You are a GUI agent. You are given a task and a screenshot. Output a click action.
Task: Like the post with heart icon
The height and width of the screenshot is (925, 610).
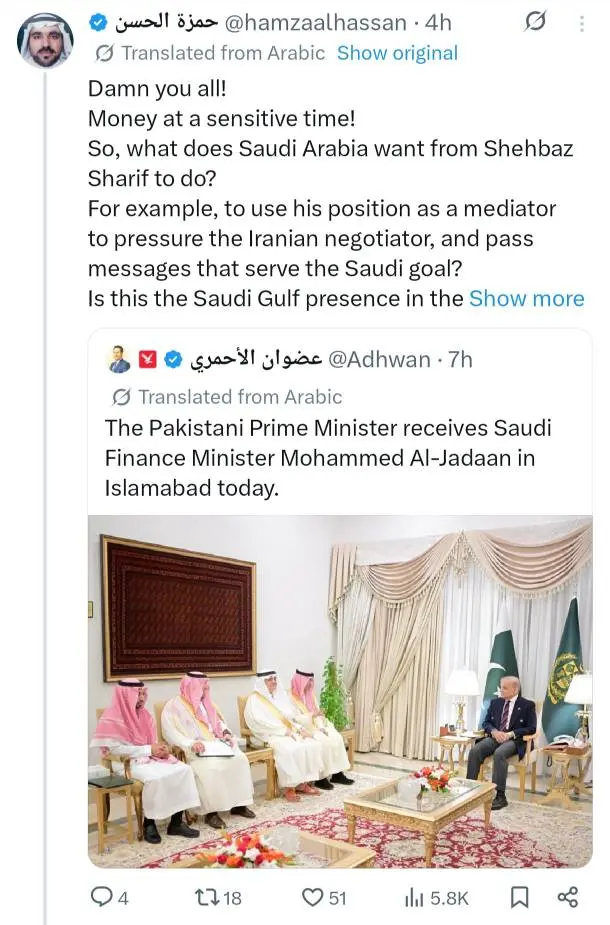pos(312,898)
